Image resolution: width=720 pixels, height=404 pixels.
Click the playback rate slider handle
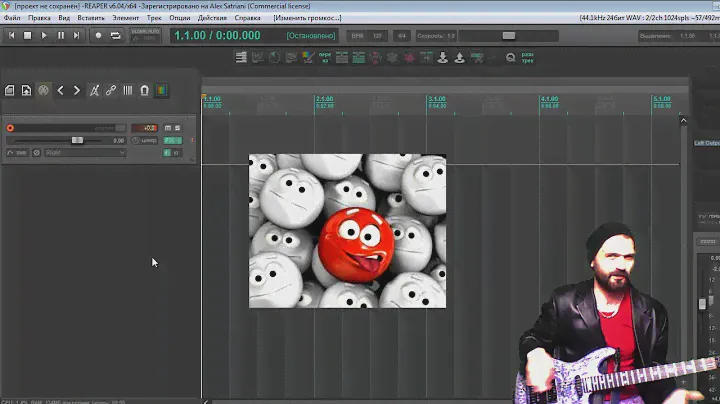(508, 36)
